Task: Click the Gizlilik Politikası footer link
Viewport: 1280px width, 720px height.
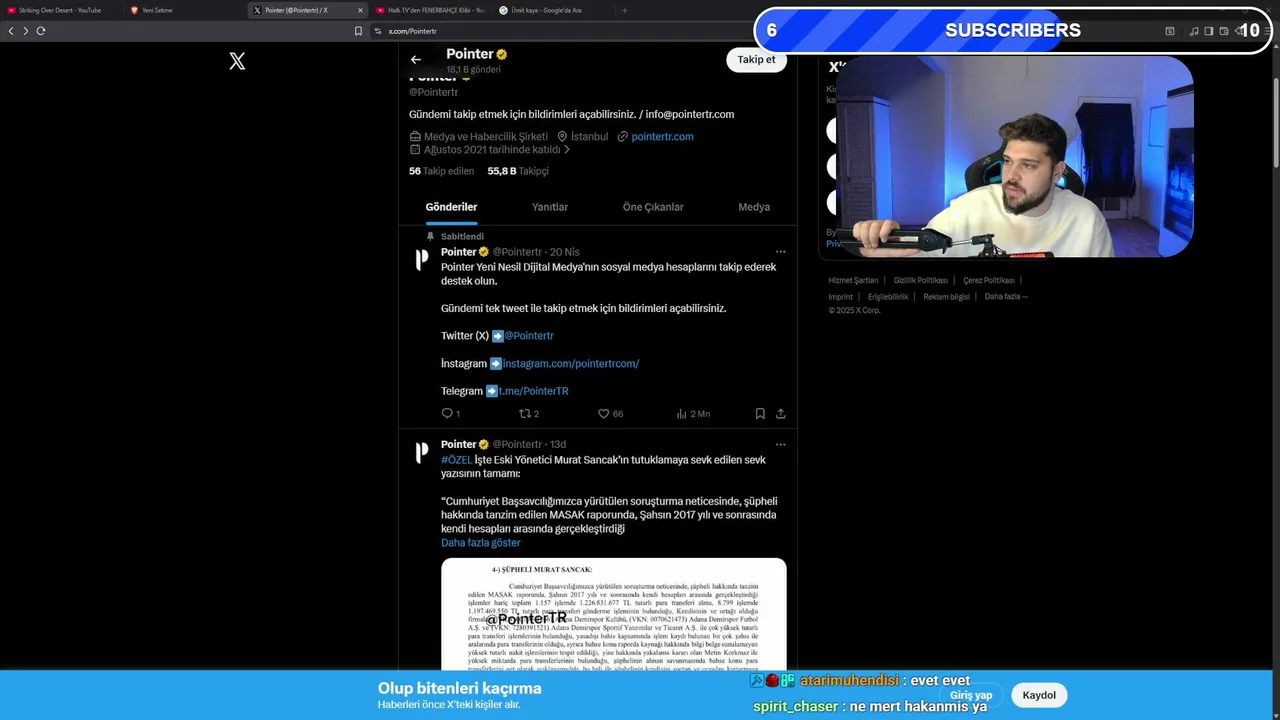Action: click(920, 280)
